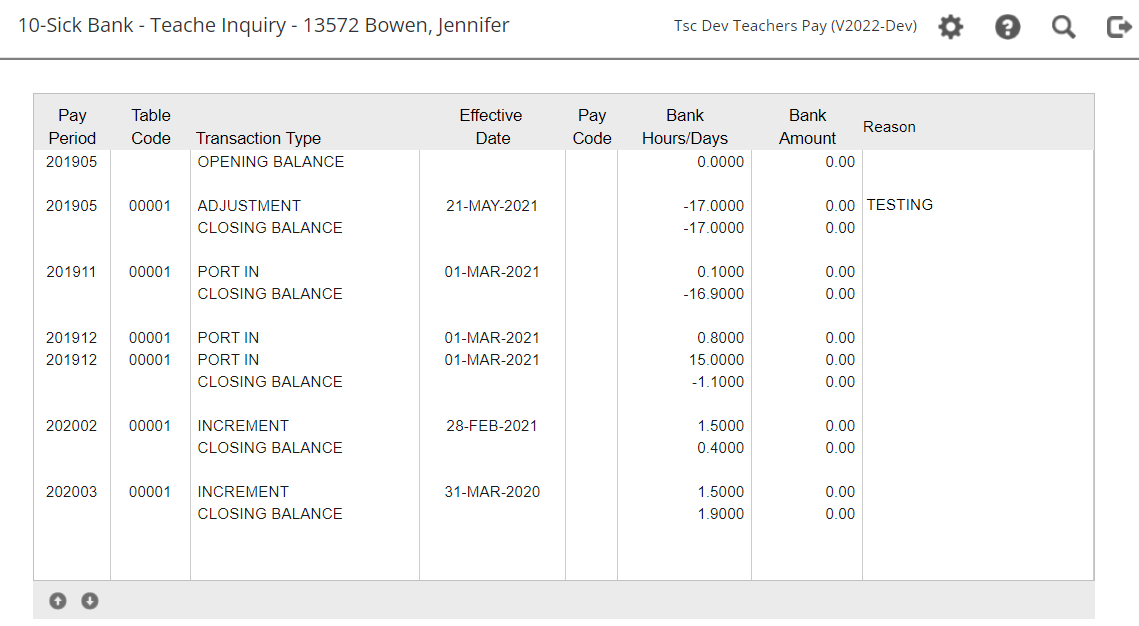Screen dimensions: 1139x626
Task: Select the Effective Date column header
Action: (491, 127)
